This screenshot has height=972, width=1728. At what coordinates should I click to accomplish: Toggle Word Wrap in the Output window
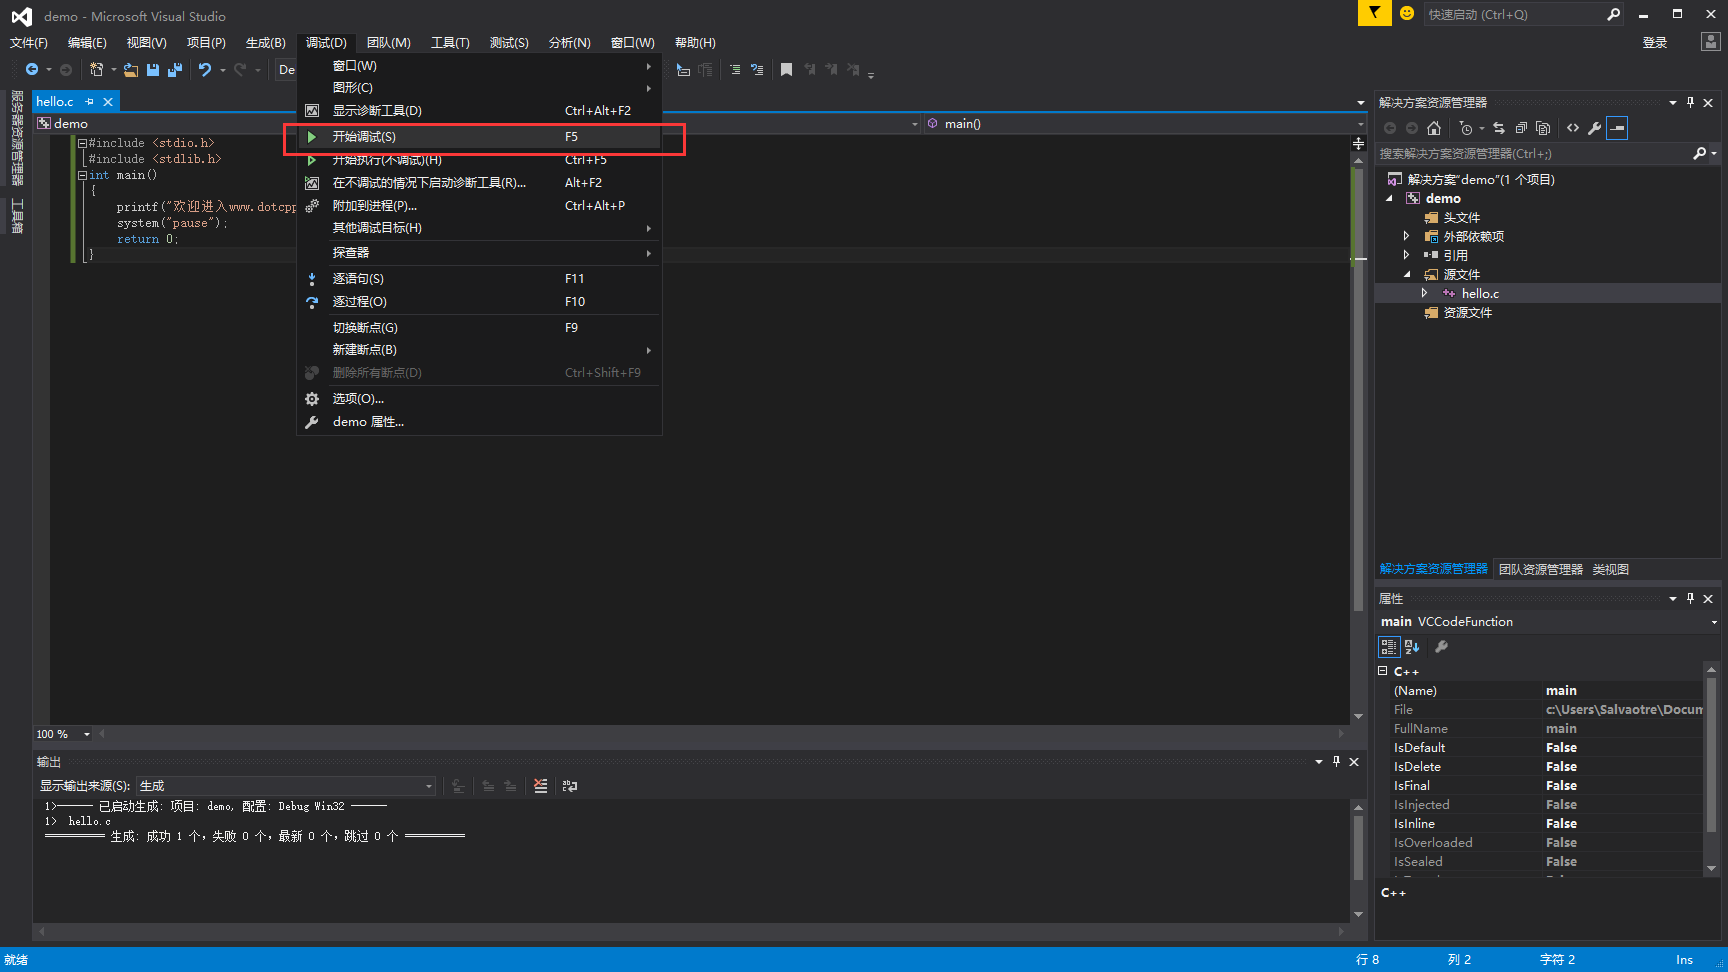coord(569,786)
